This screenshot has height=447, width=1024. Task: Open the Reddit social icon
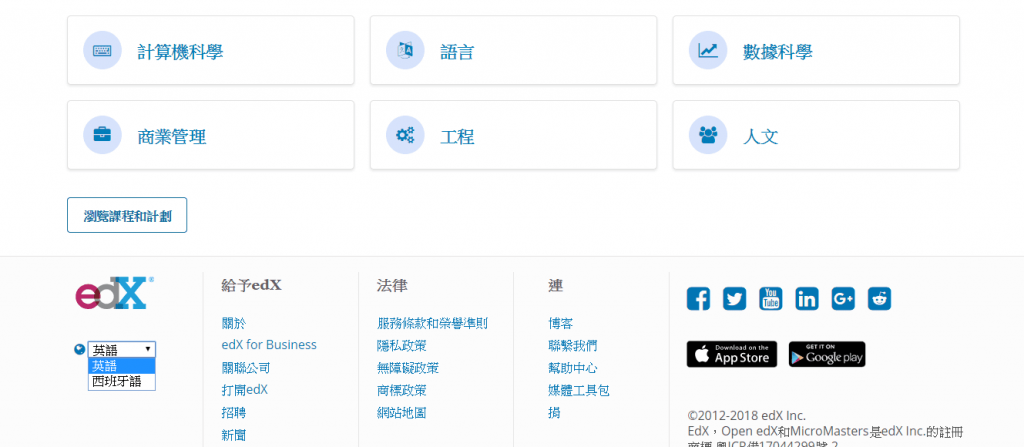880,299
